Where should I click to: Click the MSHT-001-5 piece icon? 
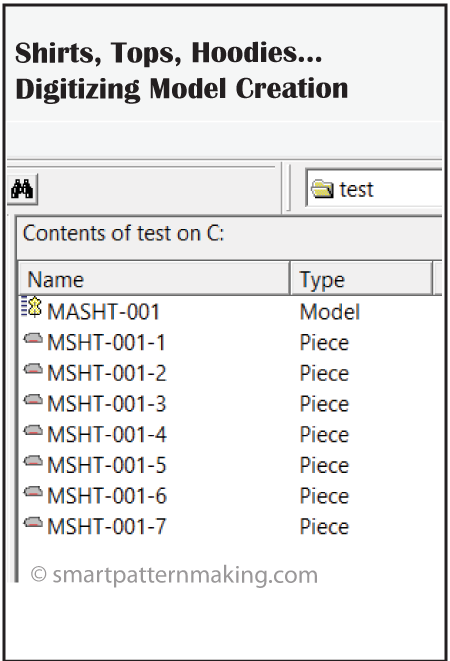(33, 461)
